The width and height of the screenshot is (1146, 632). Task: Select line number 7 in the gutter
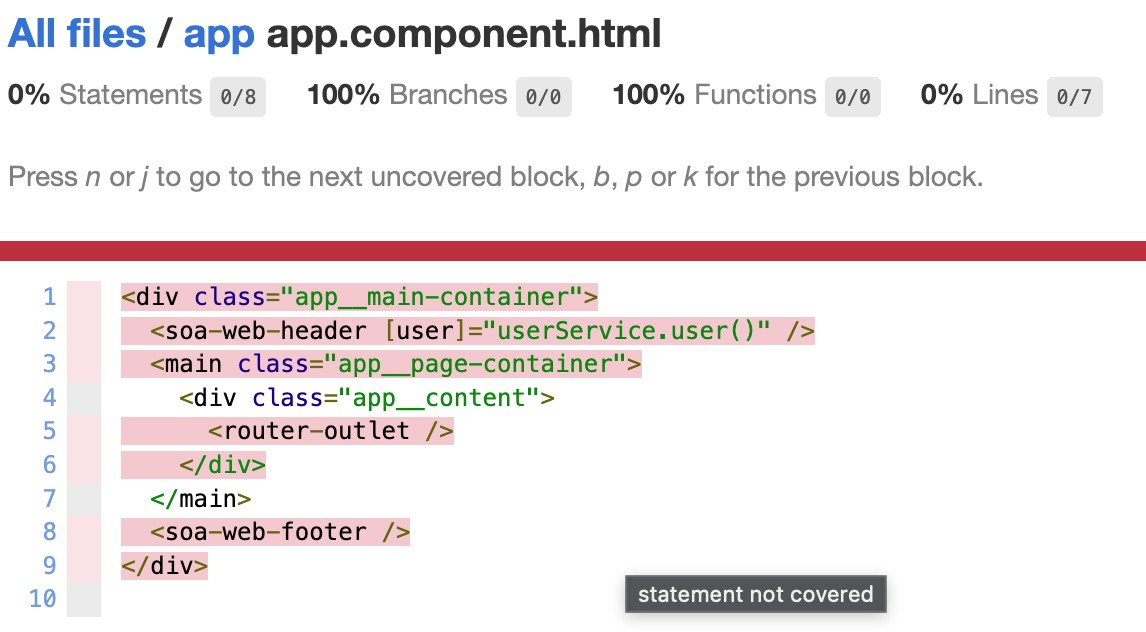point(50,498)
